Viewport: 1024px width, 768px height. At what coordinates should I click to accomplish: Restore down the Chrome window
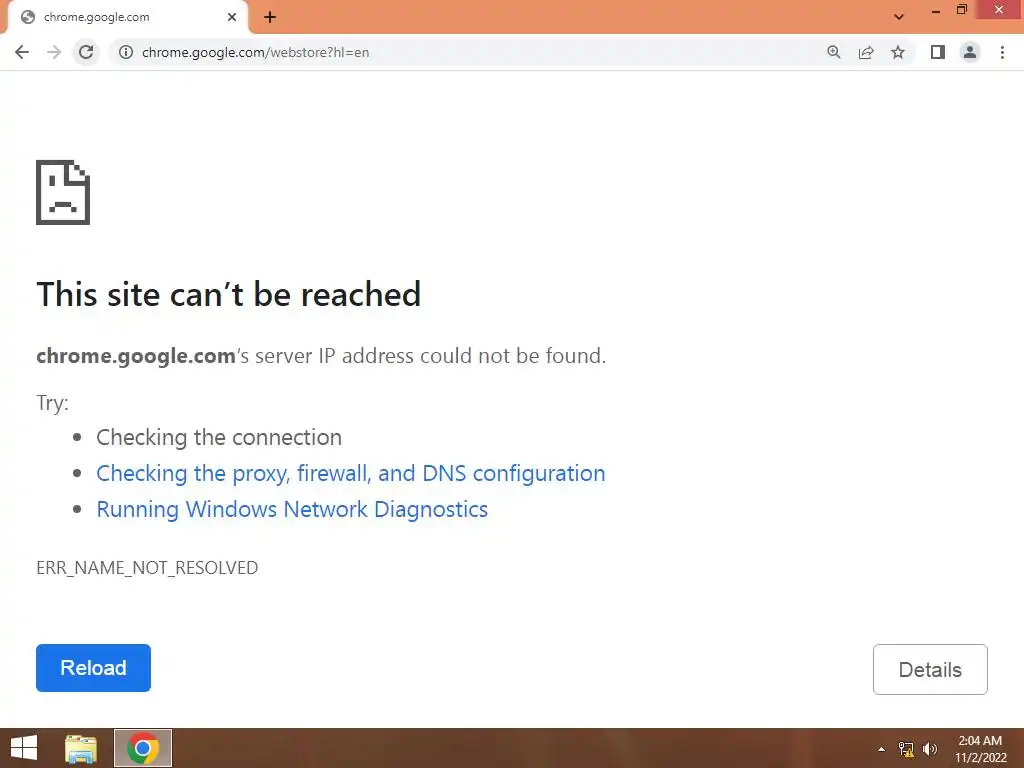[x=962, y=10]
